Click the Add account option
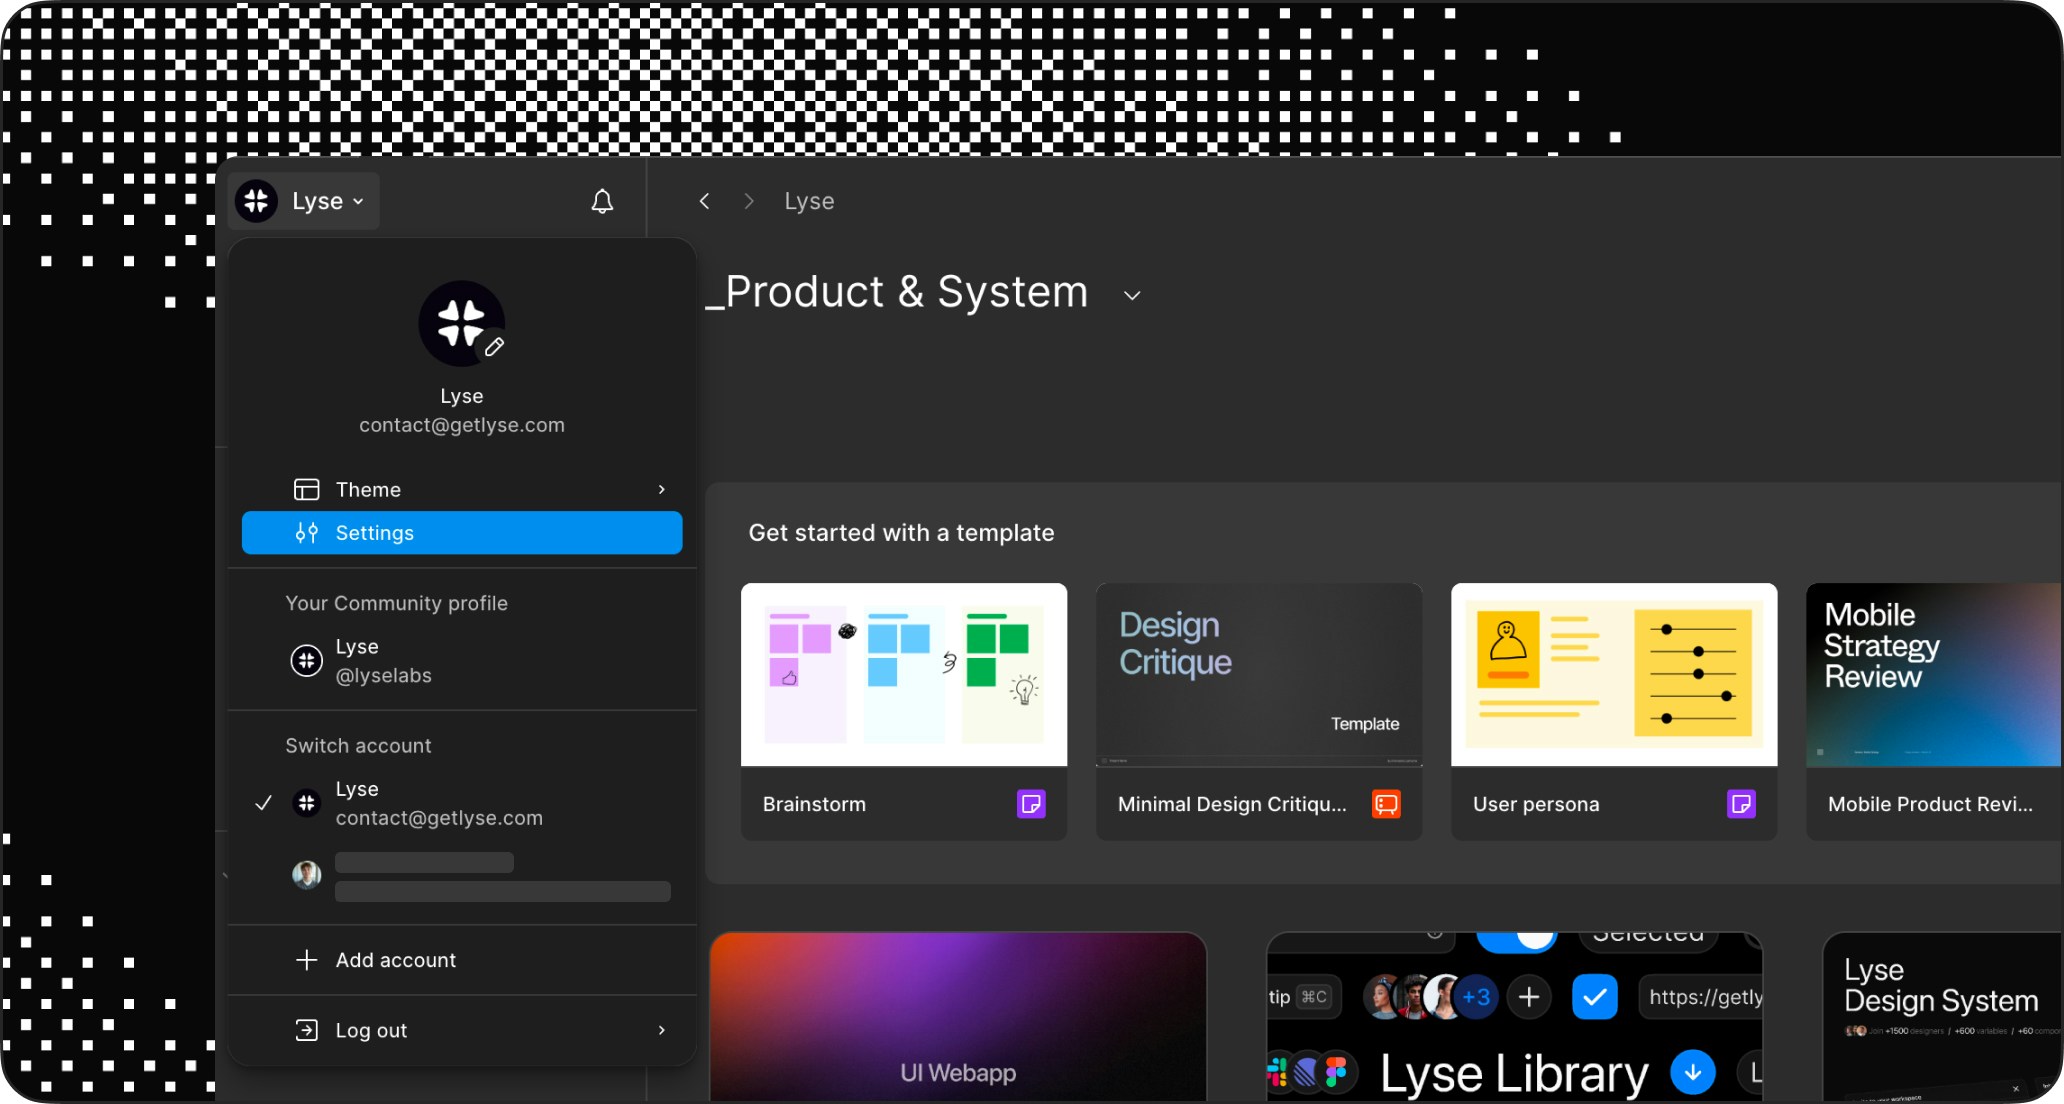Image resolution: width=2064 pixels, height=1104 pixels. tap(396, 959)
